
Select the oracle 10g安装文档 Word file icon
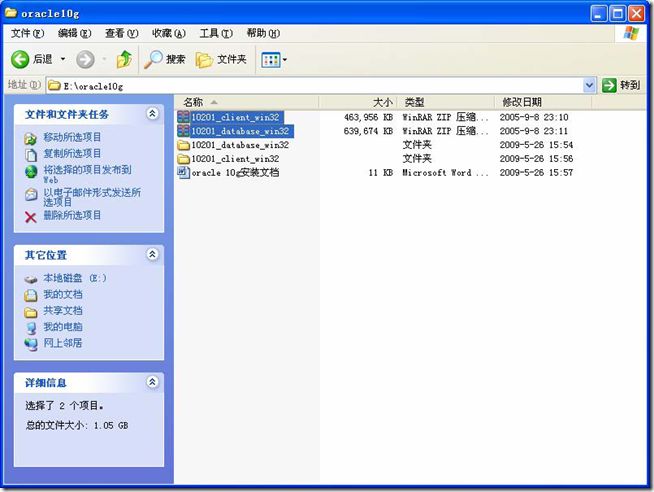(183, 172)
